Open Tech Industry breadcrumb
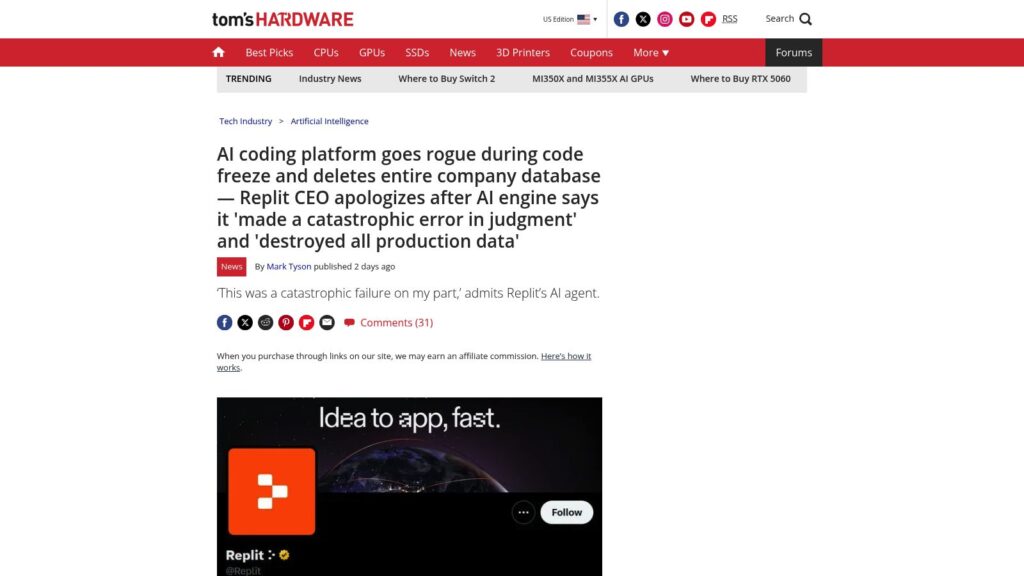The width and height of the screenshot is (1024, 576). [246, 121]
